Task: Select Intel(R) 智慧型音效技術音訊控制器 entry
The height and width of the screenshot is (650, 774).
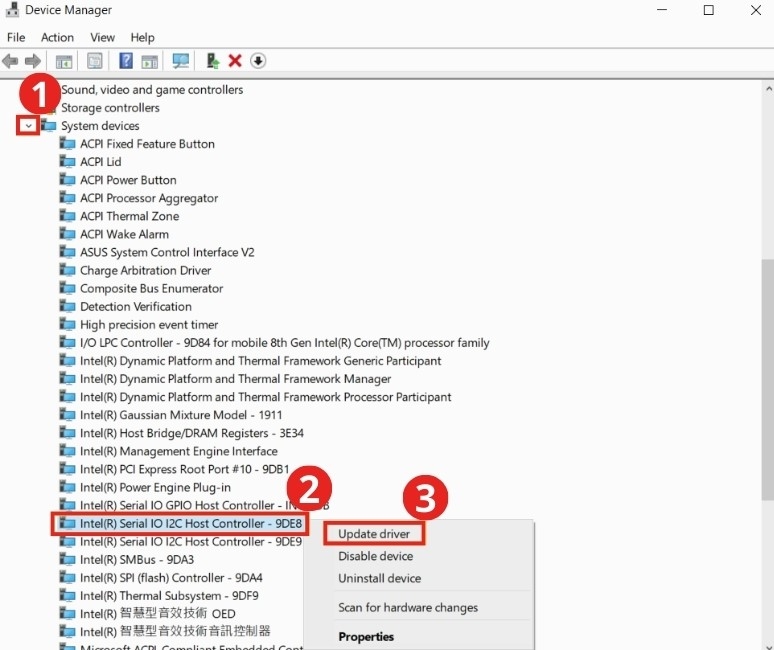Action: (175, 631)
